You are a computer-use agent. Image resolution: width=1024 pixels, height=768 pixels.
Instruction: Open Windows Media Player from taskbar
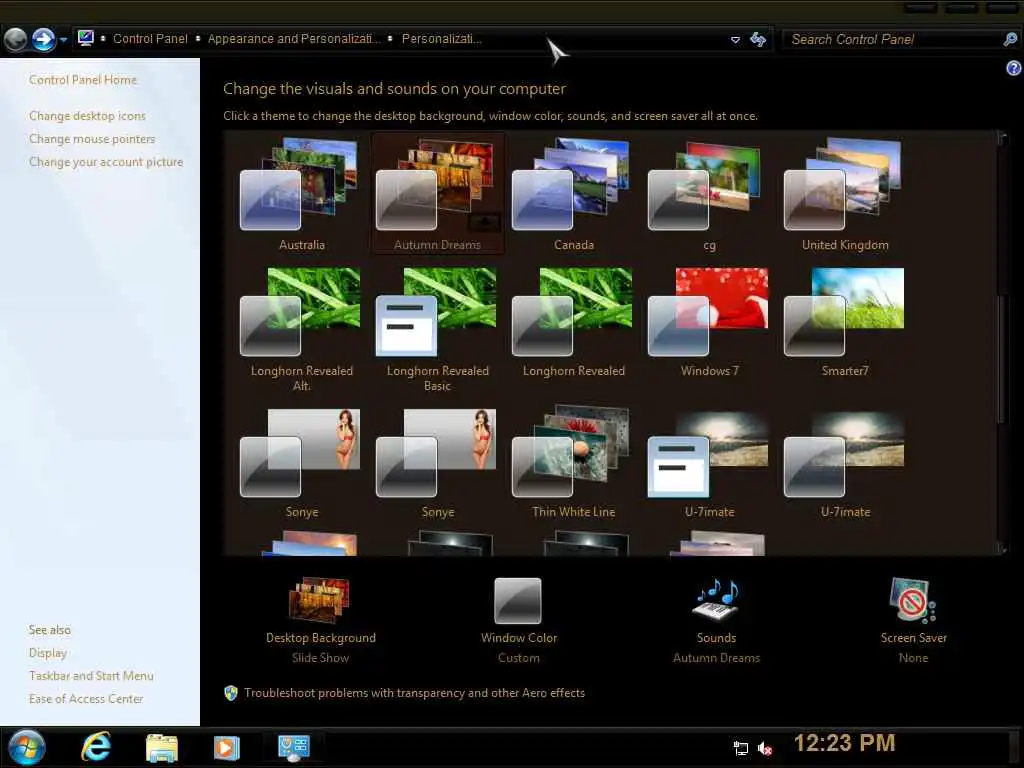pyautogui.click(x=227, y=747)
